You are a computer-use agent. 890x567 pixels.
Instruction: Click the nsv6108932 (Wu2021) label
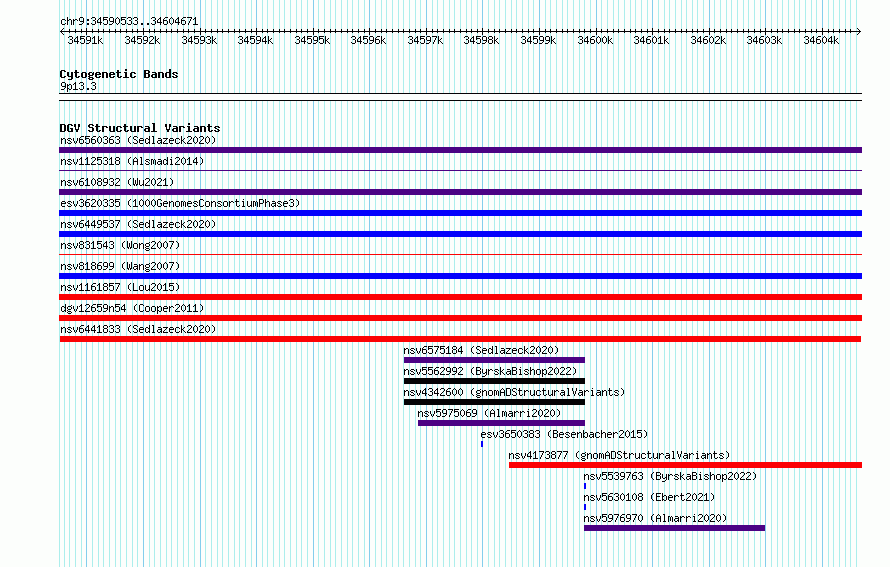[x=117, y=182]
